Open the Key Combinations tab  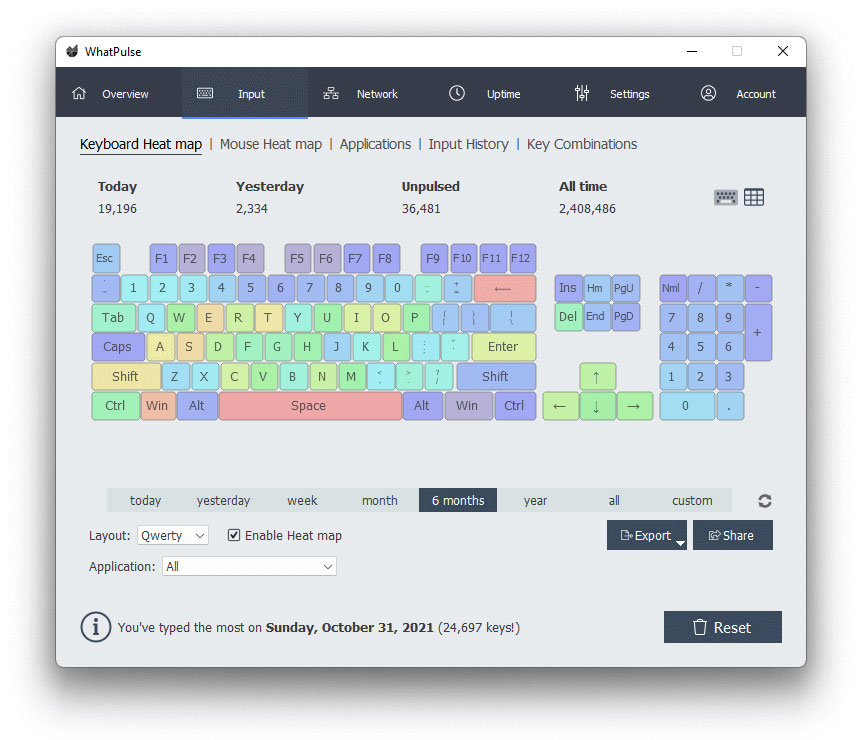point(581,144)
